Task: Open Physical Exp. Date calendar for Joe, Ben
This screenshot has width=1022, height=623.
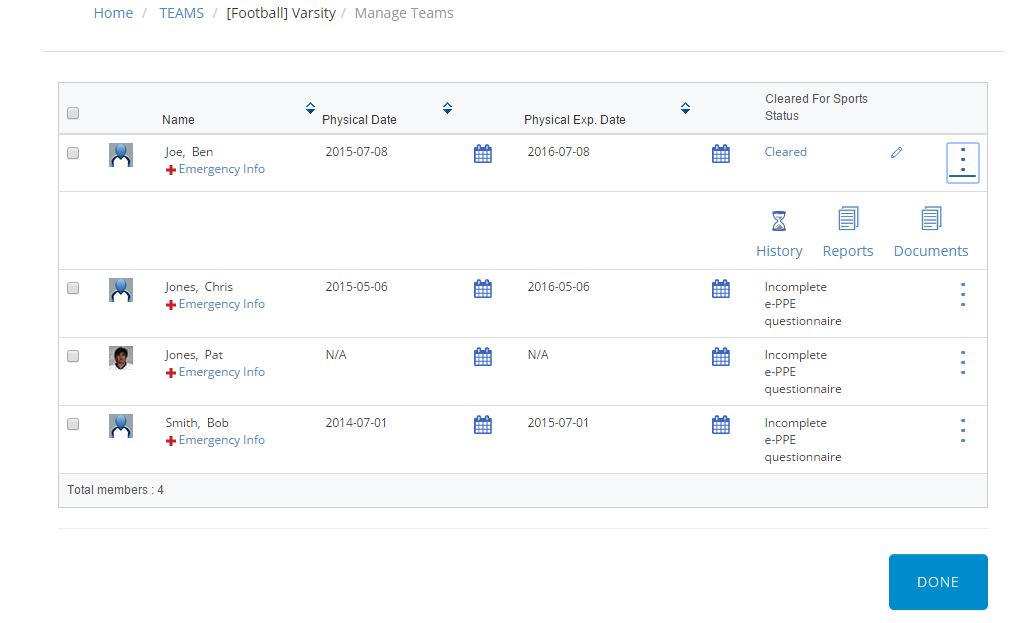Action: coord(721,154)
